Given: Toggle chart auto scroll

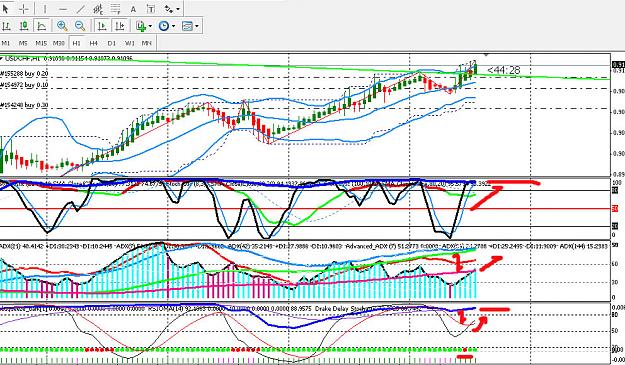Looking at the screenshot, I should (x=102, y=26).
